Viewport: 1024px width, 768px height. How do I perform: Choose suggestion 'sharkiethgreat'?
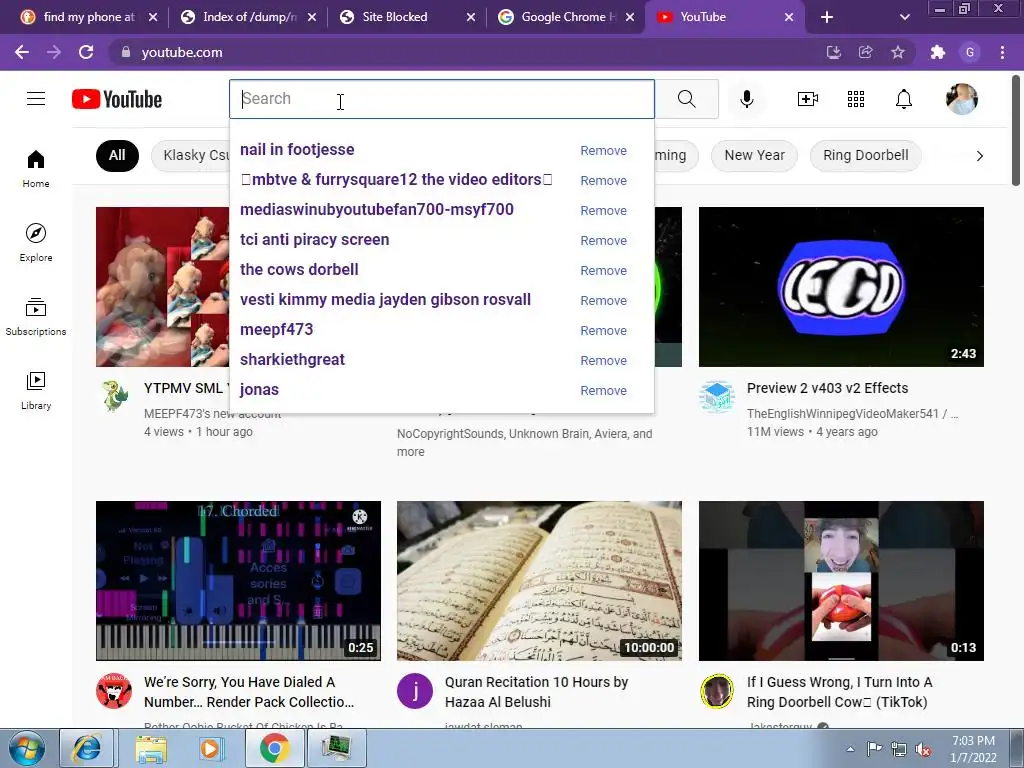coord(292,360)
